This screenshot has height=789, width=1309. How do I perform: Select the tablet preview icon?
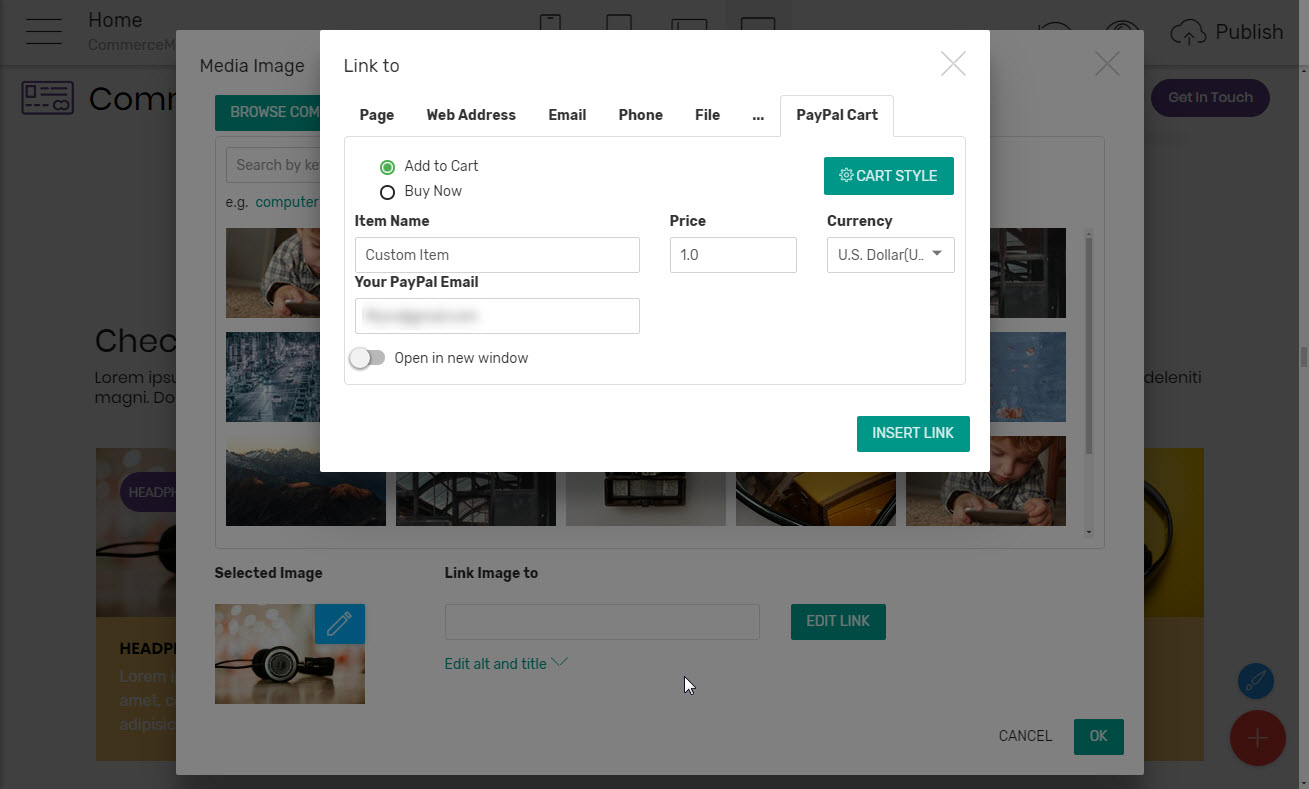[x=619, y=23]
